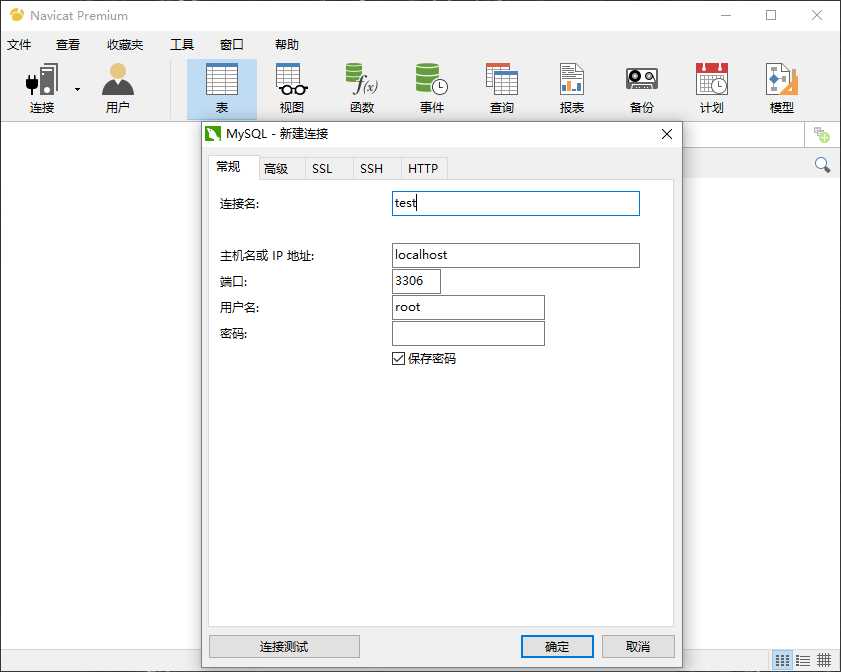This screenshot has width=841, height=672.
Task: Click the 主机名或 IP 地址: label
Action: (x=267, y=256)
